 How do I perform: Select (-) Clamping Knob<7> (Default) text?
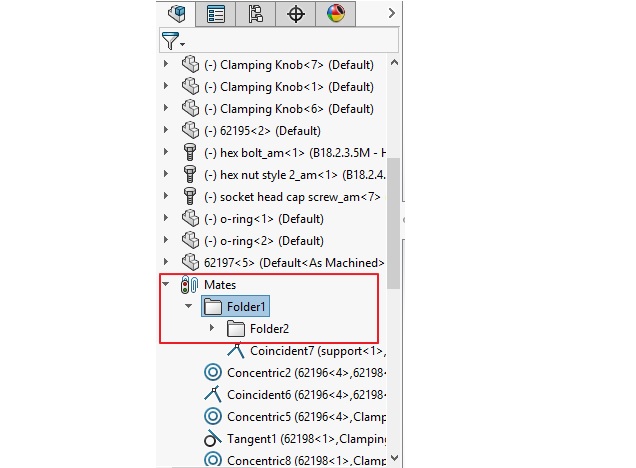pyautogui.click(x=289, y=65)
